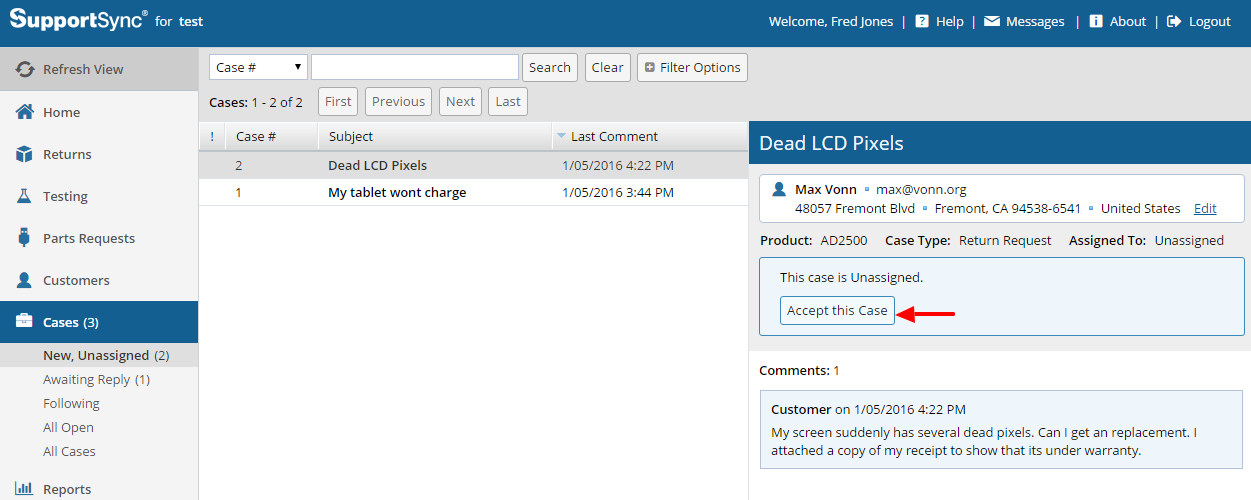Click the Messages envelope icon

(992, 21)
